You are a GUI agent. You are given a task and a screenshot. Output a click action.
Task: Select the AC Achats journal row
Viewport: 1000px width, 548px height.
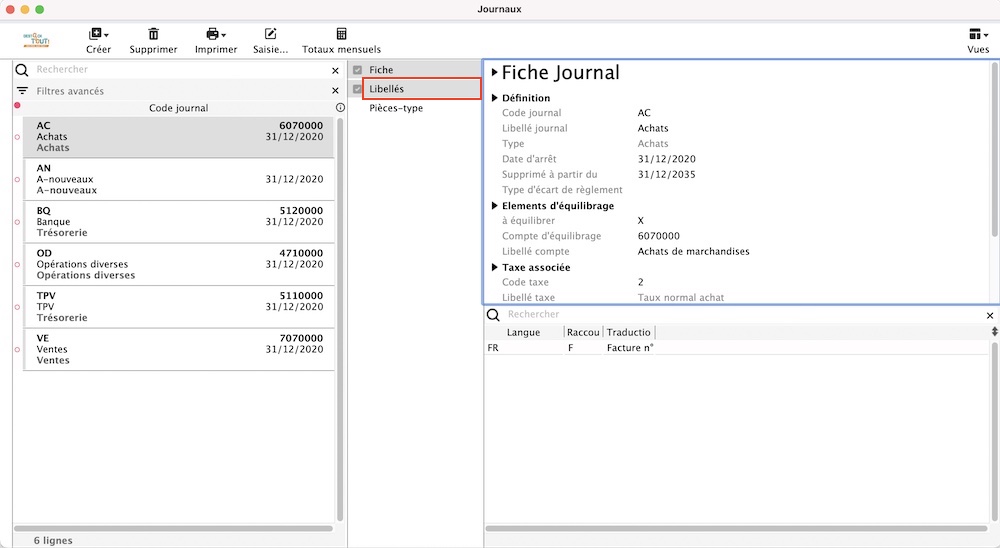[x=179, y=137]
